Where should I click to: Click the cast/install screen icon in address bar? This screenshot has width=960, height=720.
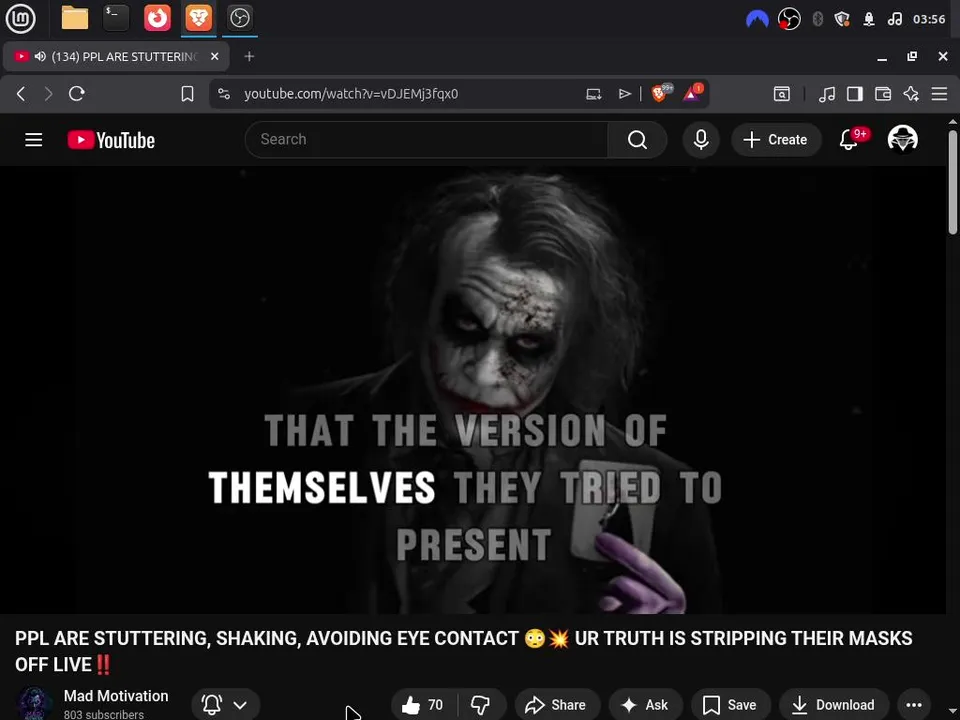click(x=593, y=94)
